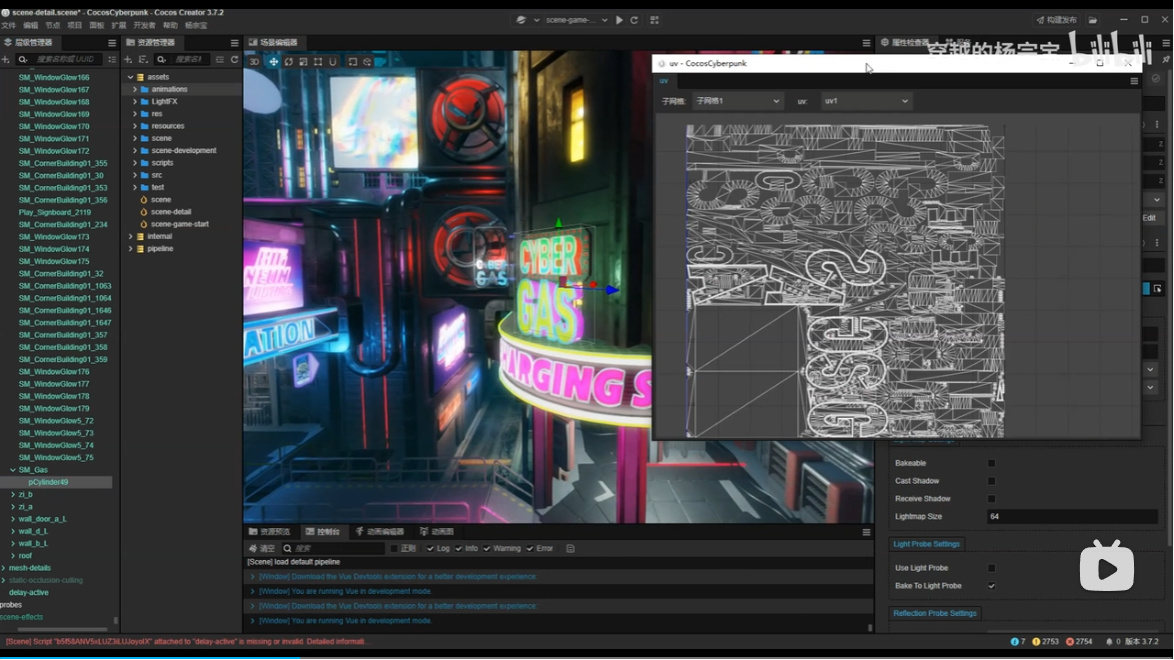The height and width of the screenshot is (660, 1174).
Task: Expand the LightFX folder in assets
Action: pos(135,102)
